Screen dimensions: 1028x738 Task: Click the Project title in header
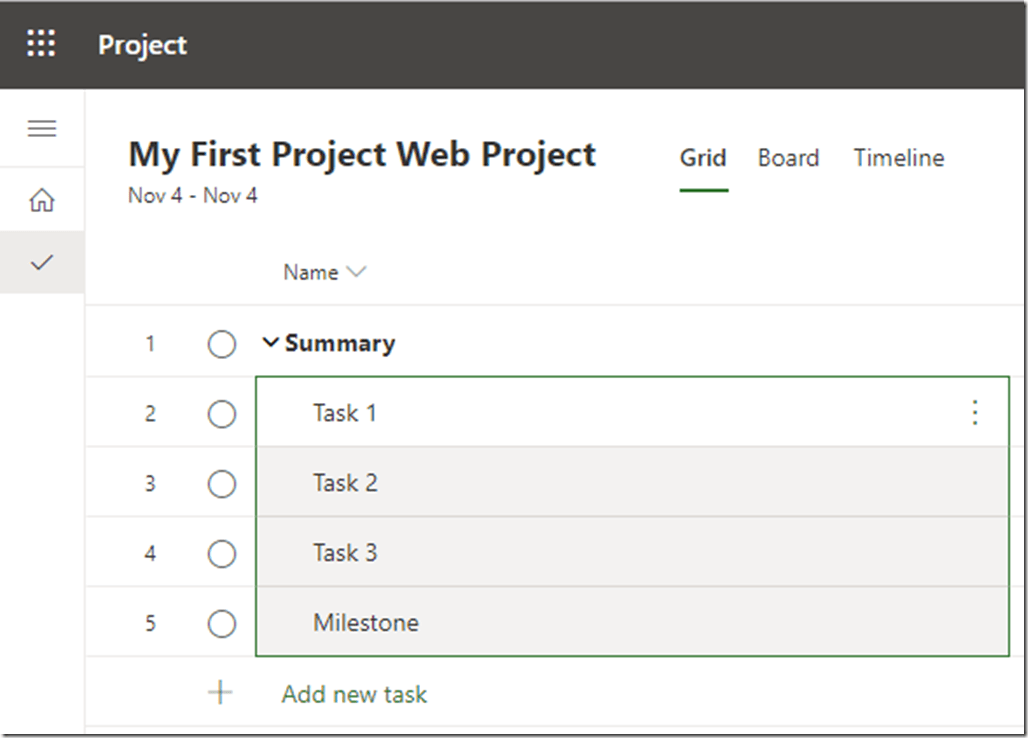(x=142, y=45)
